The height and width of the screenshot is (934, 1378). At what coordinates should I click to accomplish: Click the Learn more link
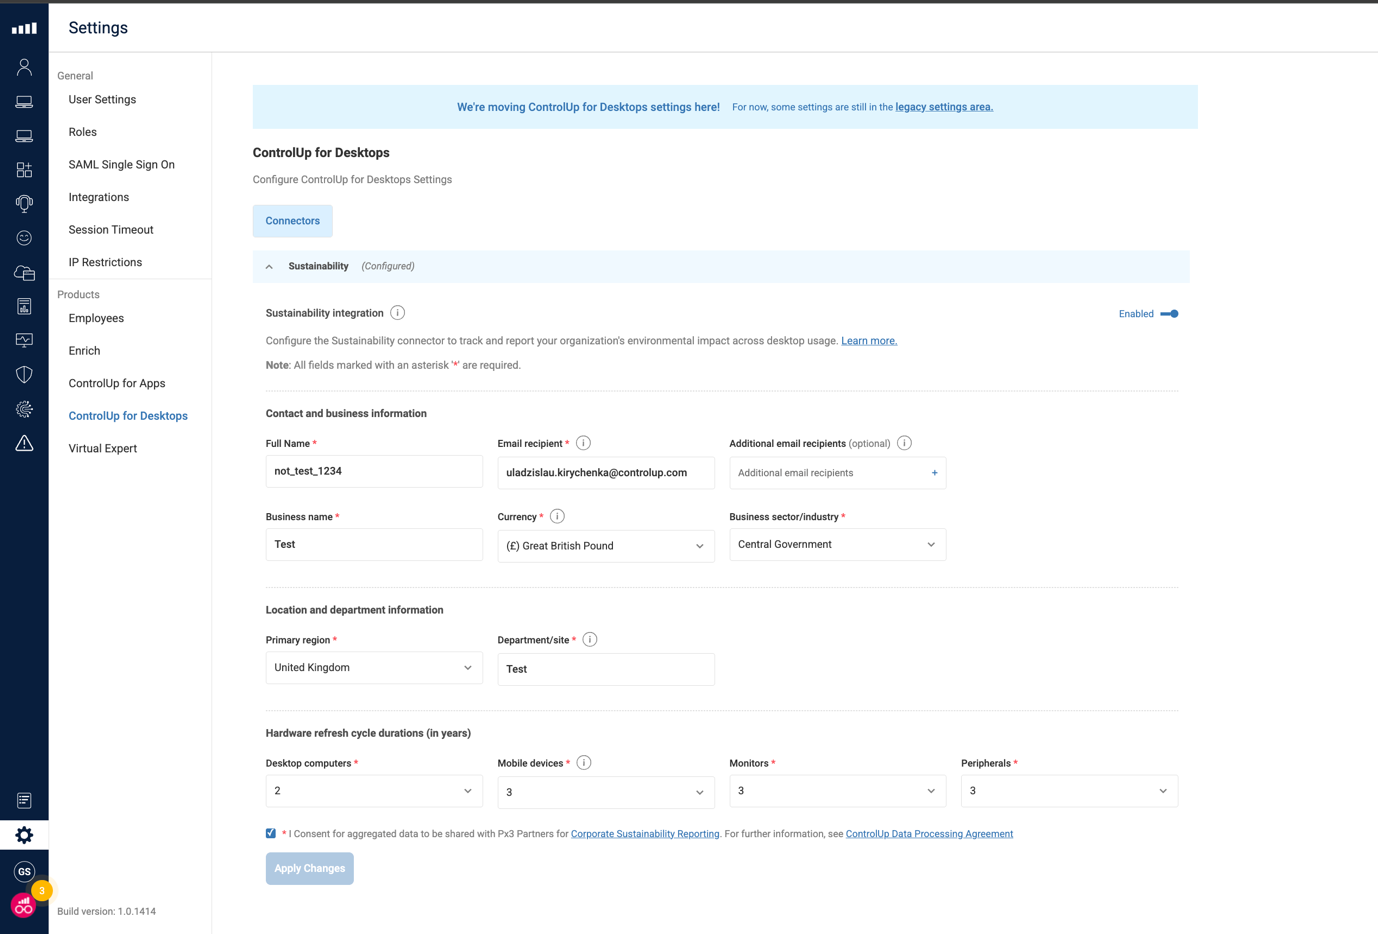click(868, 341)
